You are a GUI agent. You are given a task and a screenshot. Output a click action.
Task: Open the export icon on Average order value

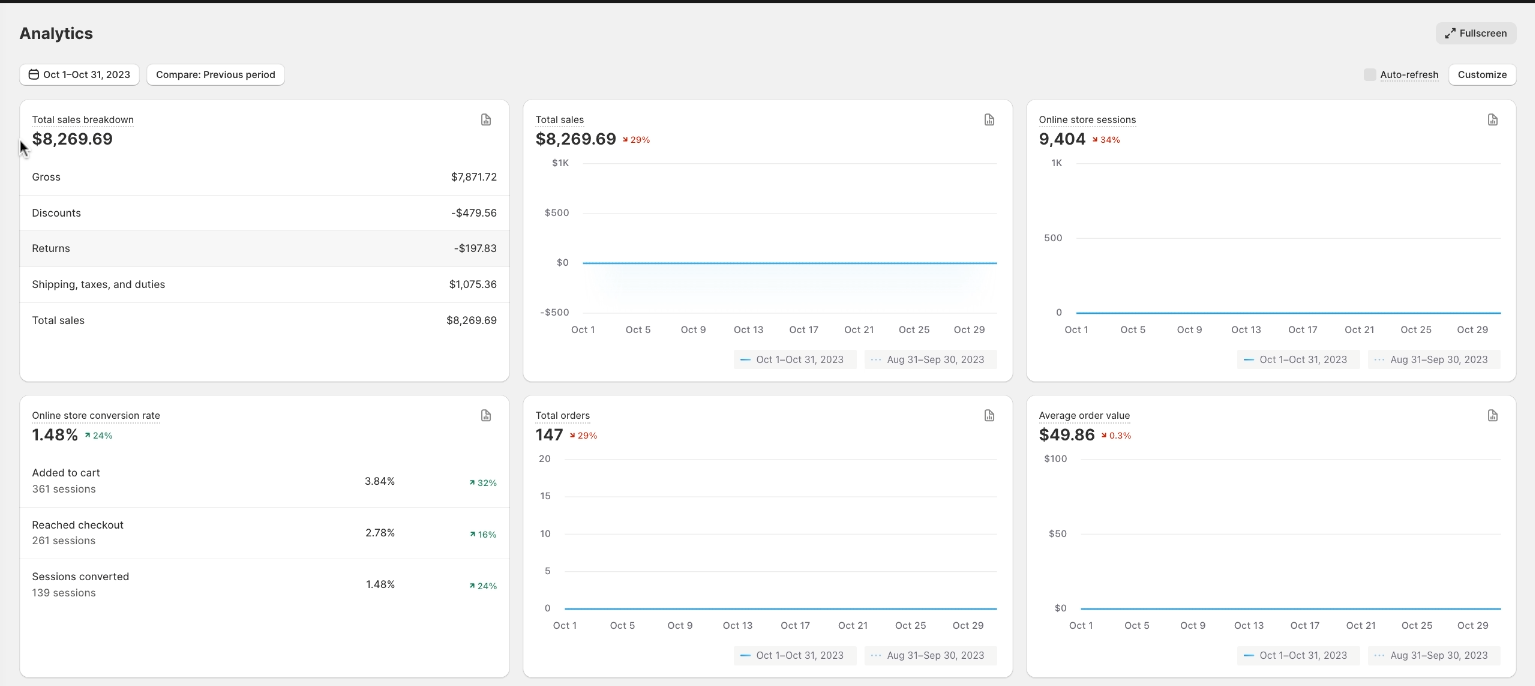1493,415
